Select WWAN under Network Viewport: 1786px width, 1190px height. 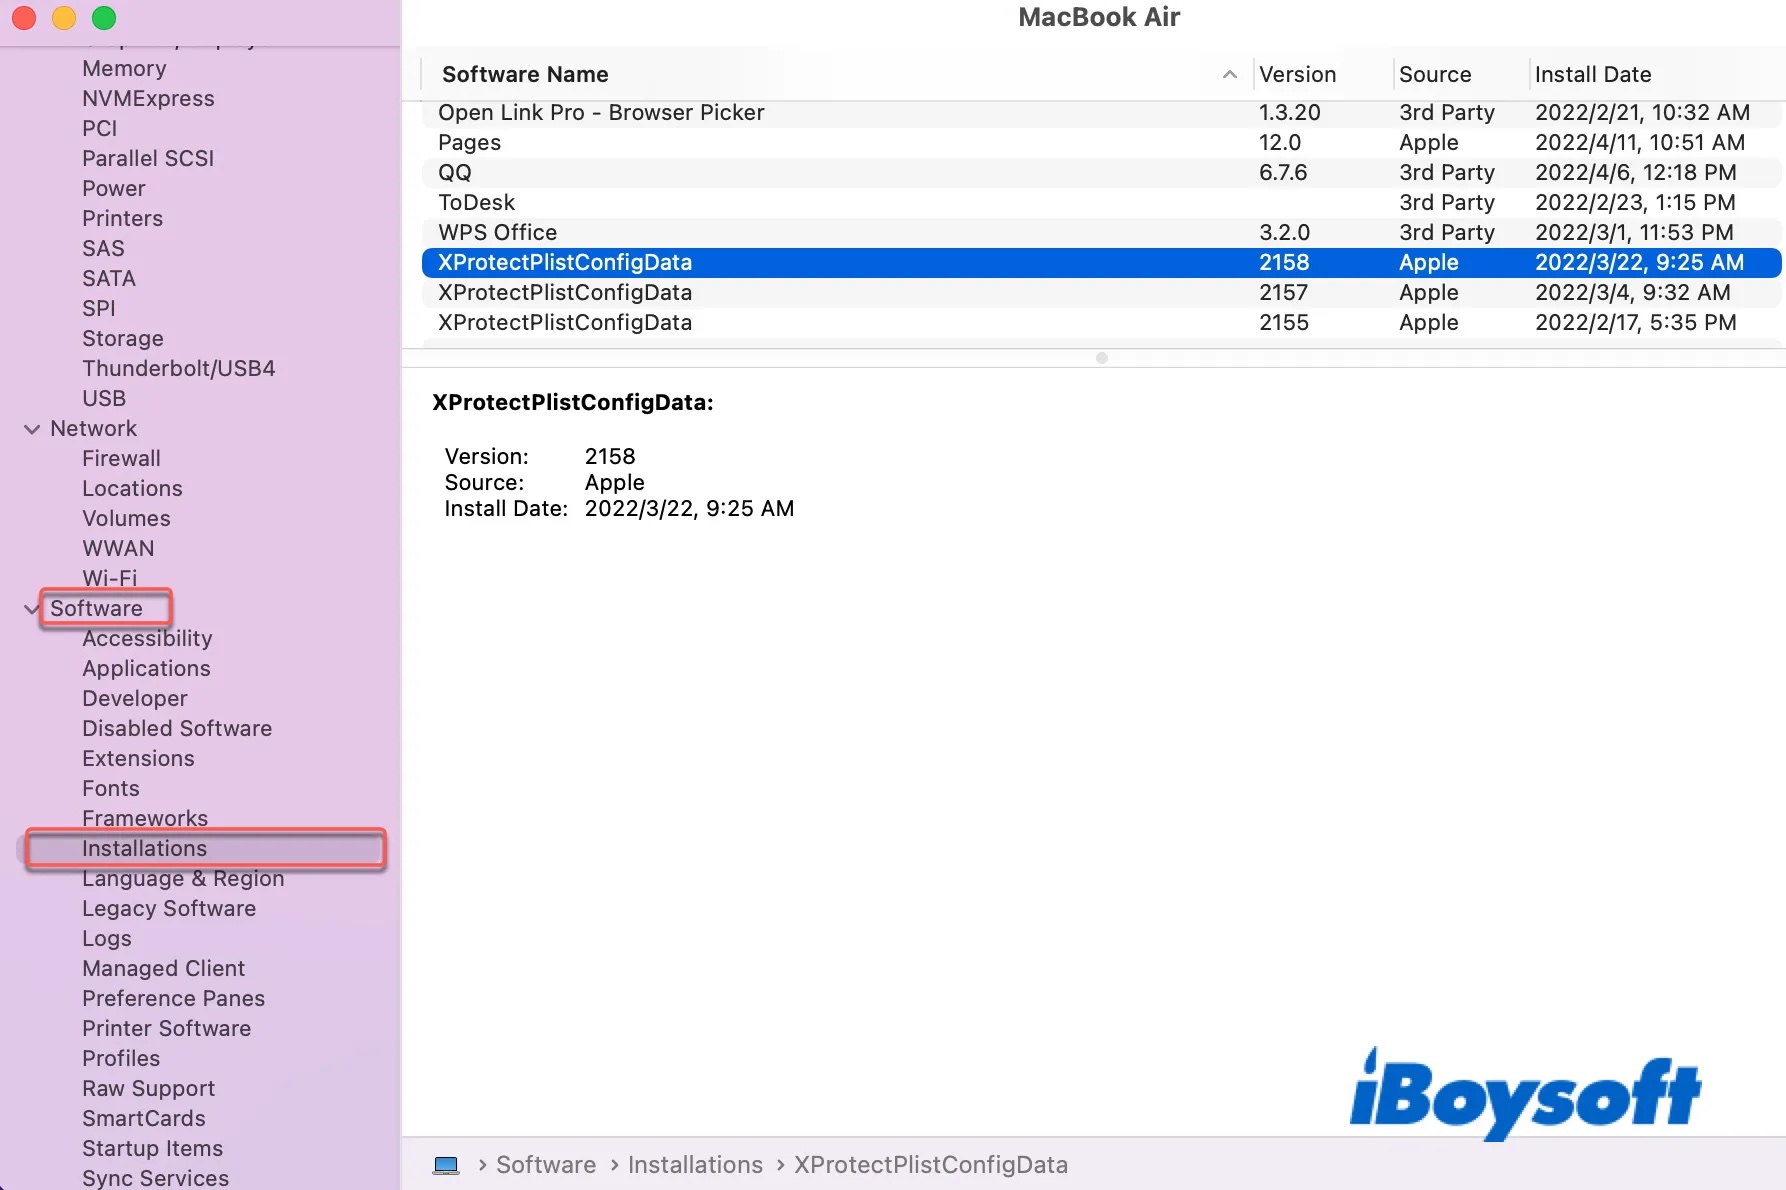coord(118,549)
